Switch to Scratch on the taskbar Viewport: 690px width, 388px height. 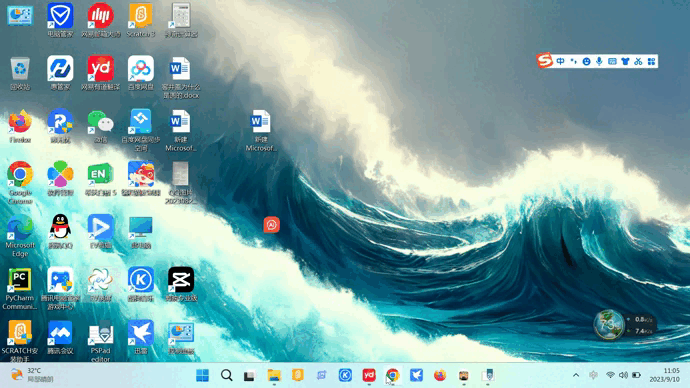[297, 375]
